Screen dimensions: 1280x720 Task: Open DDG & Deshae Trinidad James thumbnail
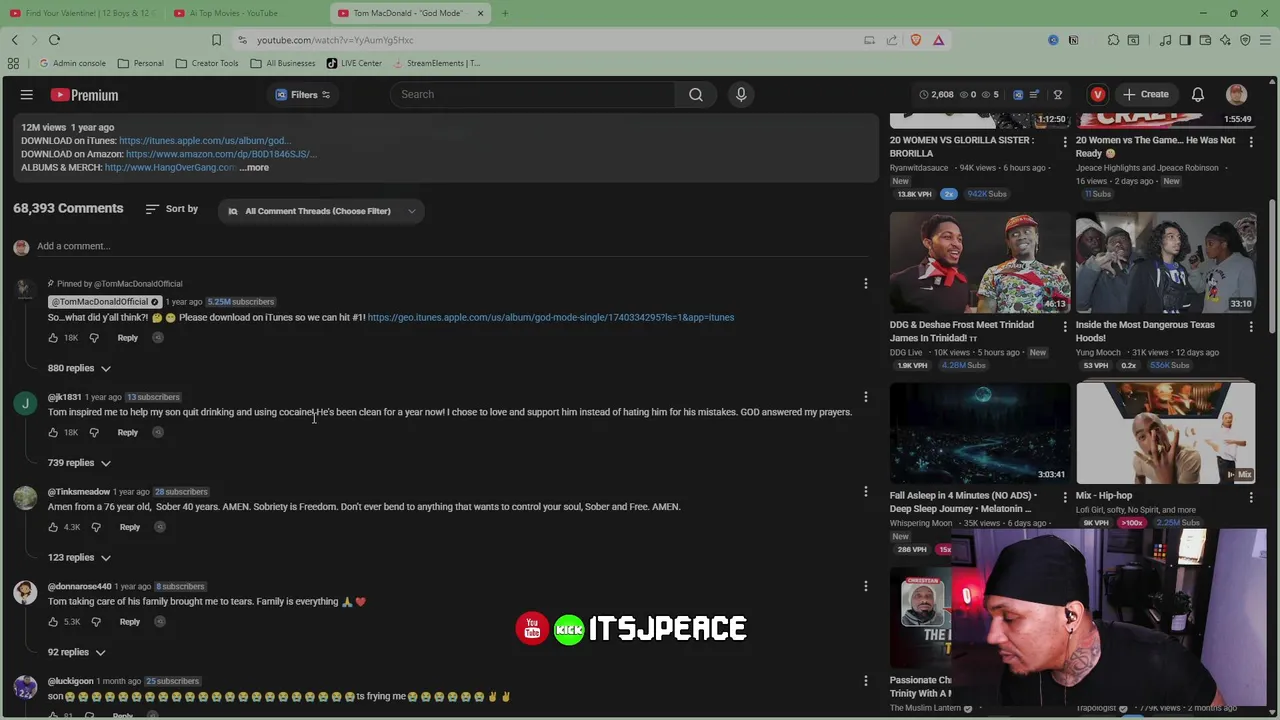click(x=980, y=262)
